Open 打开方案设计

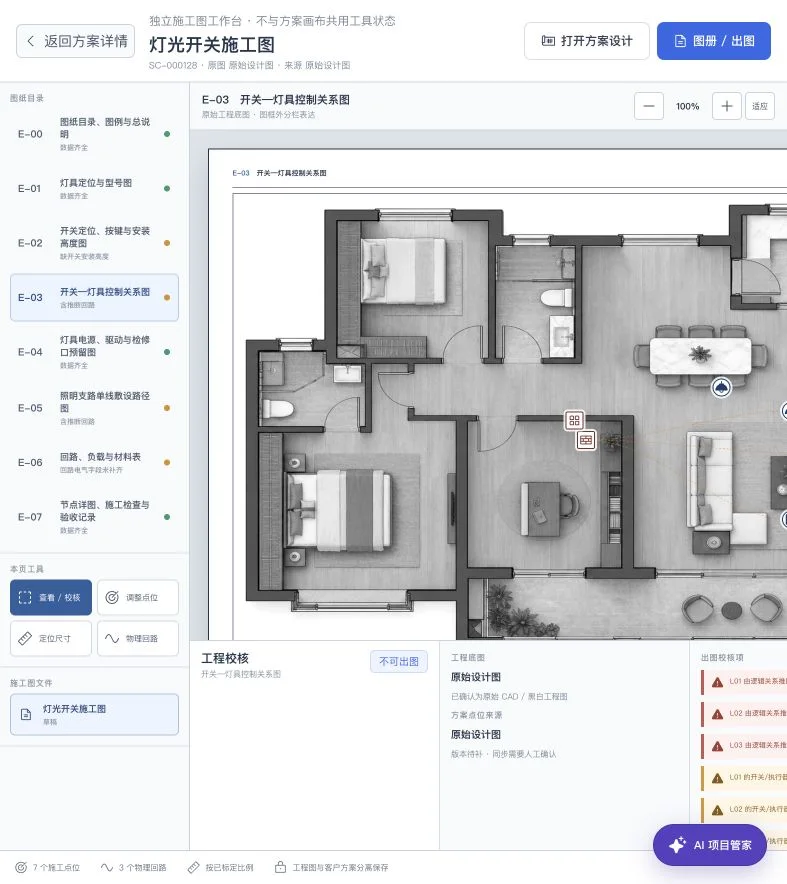click(x=586, y=41)
